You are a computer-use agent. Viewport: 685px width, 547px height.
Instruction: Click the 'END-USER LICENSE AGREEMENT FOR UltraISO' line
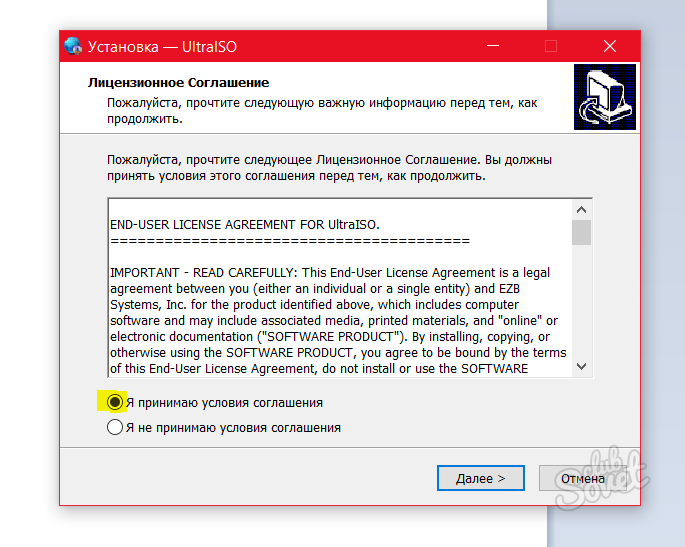244,224
